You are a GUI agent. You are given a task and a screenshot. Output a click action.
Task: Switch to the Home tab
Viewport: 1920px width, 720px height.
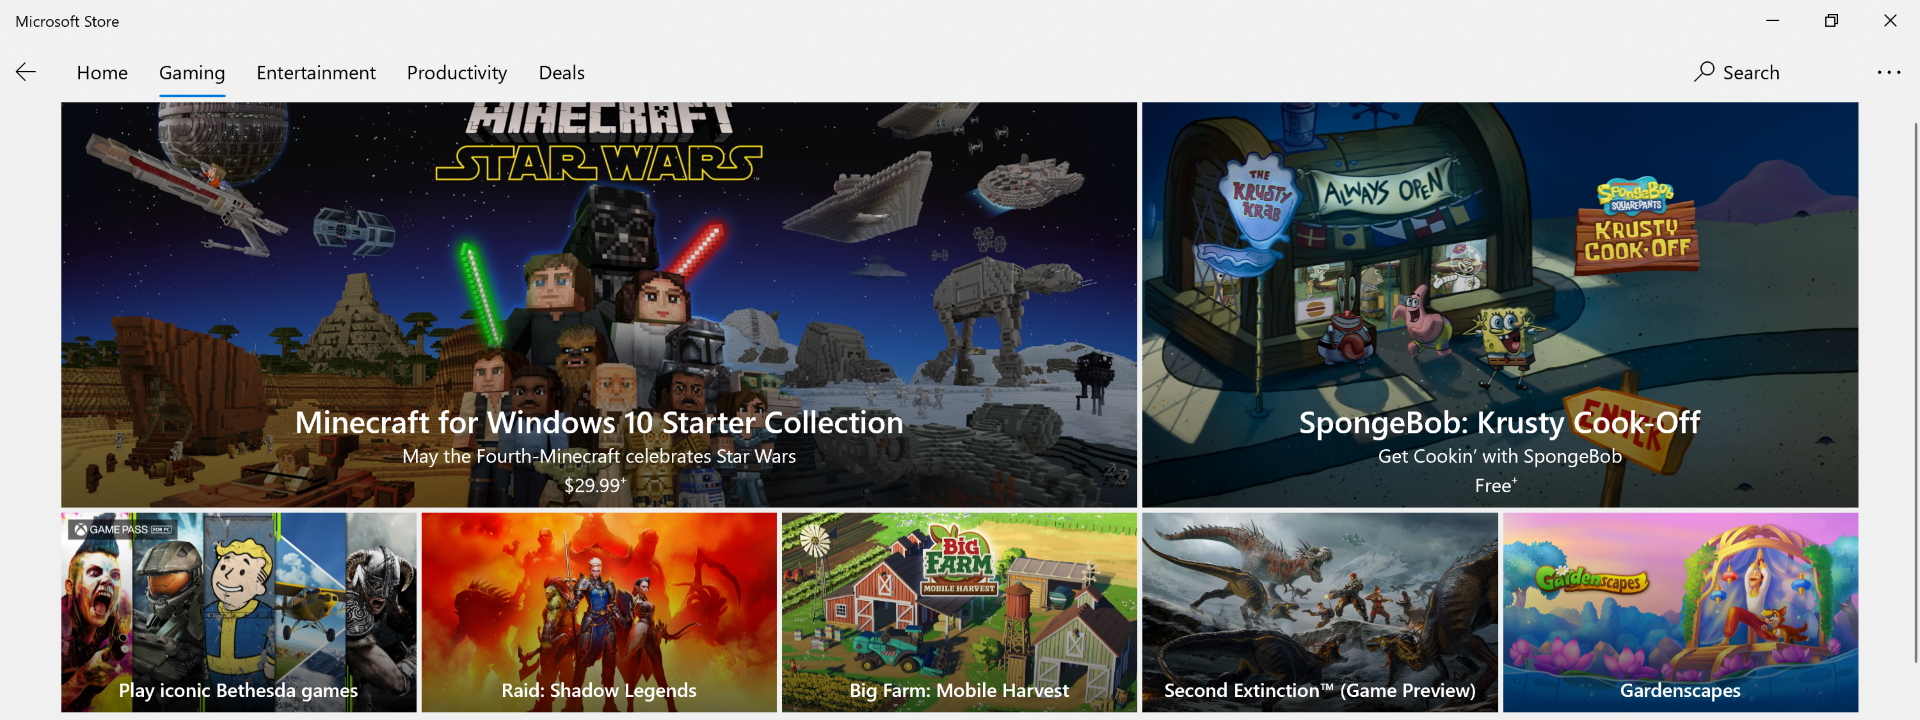[102, 73]
